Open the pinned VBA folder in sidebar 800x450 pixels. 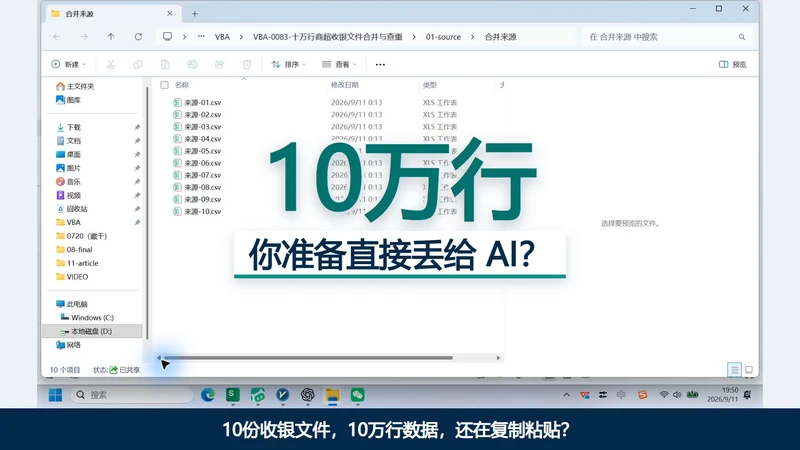pos(68,222)
